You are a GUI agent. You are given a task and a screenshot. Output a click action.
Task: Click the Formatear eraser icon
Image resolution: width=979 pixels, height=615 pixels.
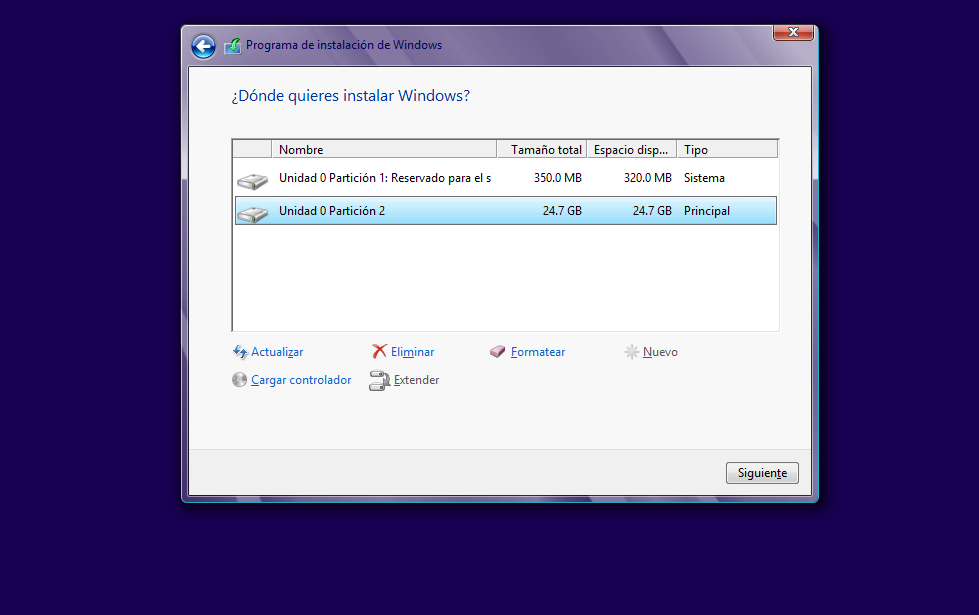(498, 352)
